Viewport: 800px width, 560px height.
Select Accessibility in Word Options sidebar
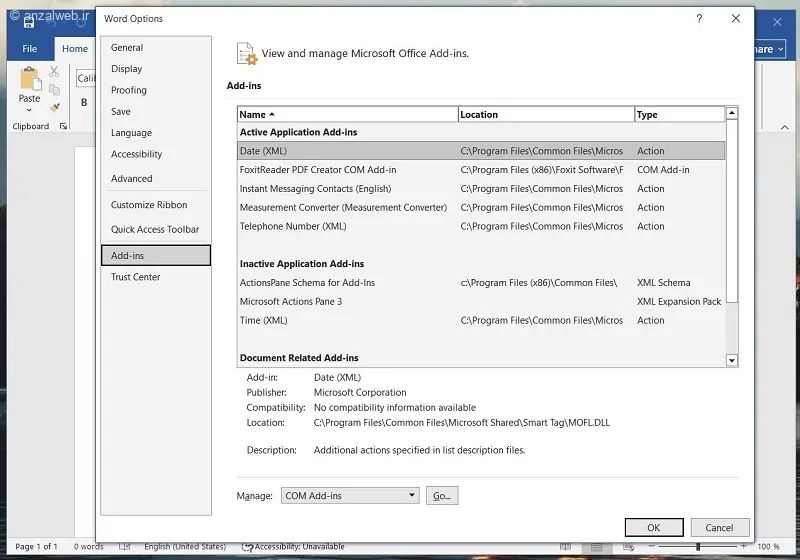pos(156,155)
